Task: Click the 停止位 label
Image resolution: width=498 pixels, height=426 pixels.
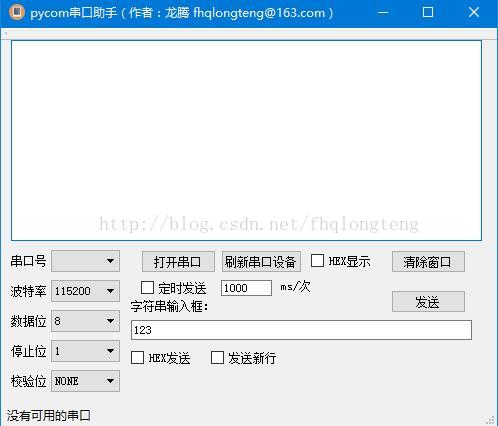Action: tap(28, 351)
